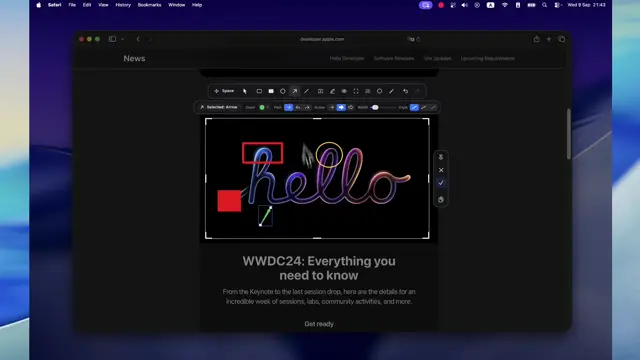Screen dimensions: 640x360
Task: Confirm the capture with checkmark
Action: tap(441, 183)
